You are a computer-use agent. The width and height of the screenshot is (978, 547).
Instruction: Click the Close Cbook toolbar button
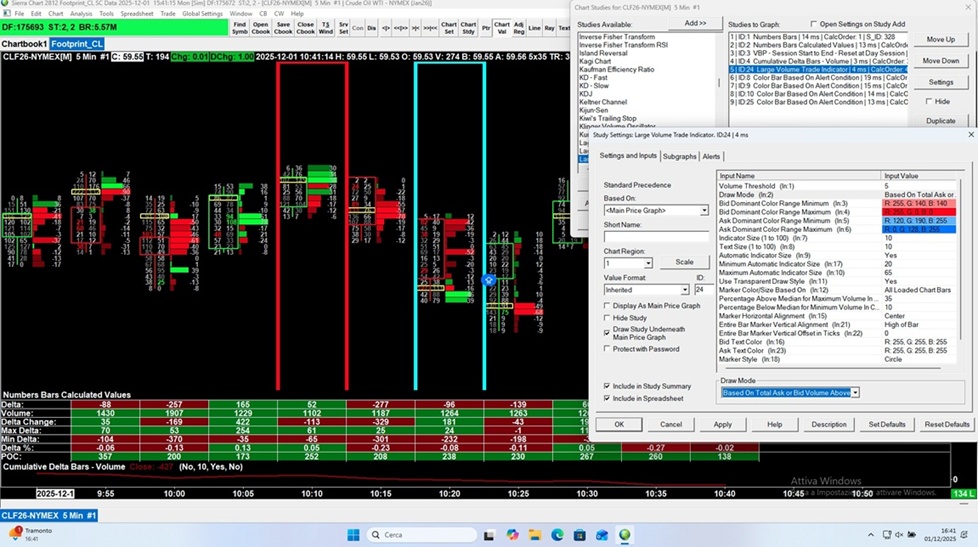306,28
